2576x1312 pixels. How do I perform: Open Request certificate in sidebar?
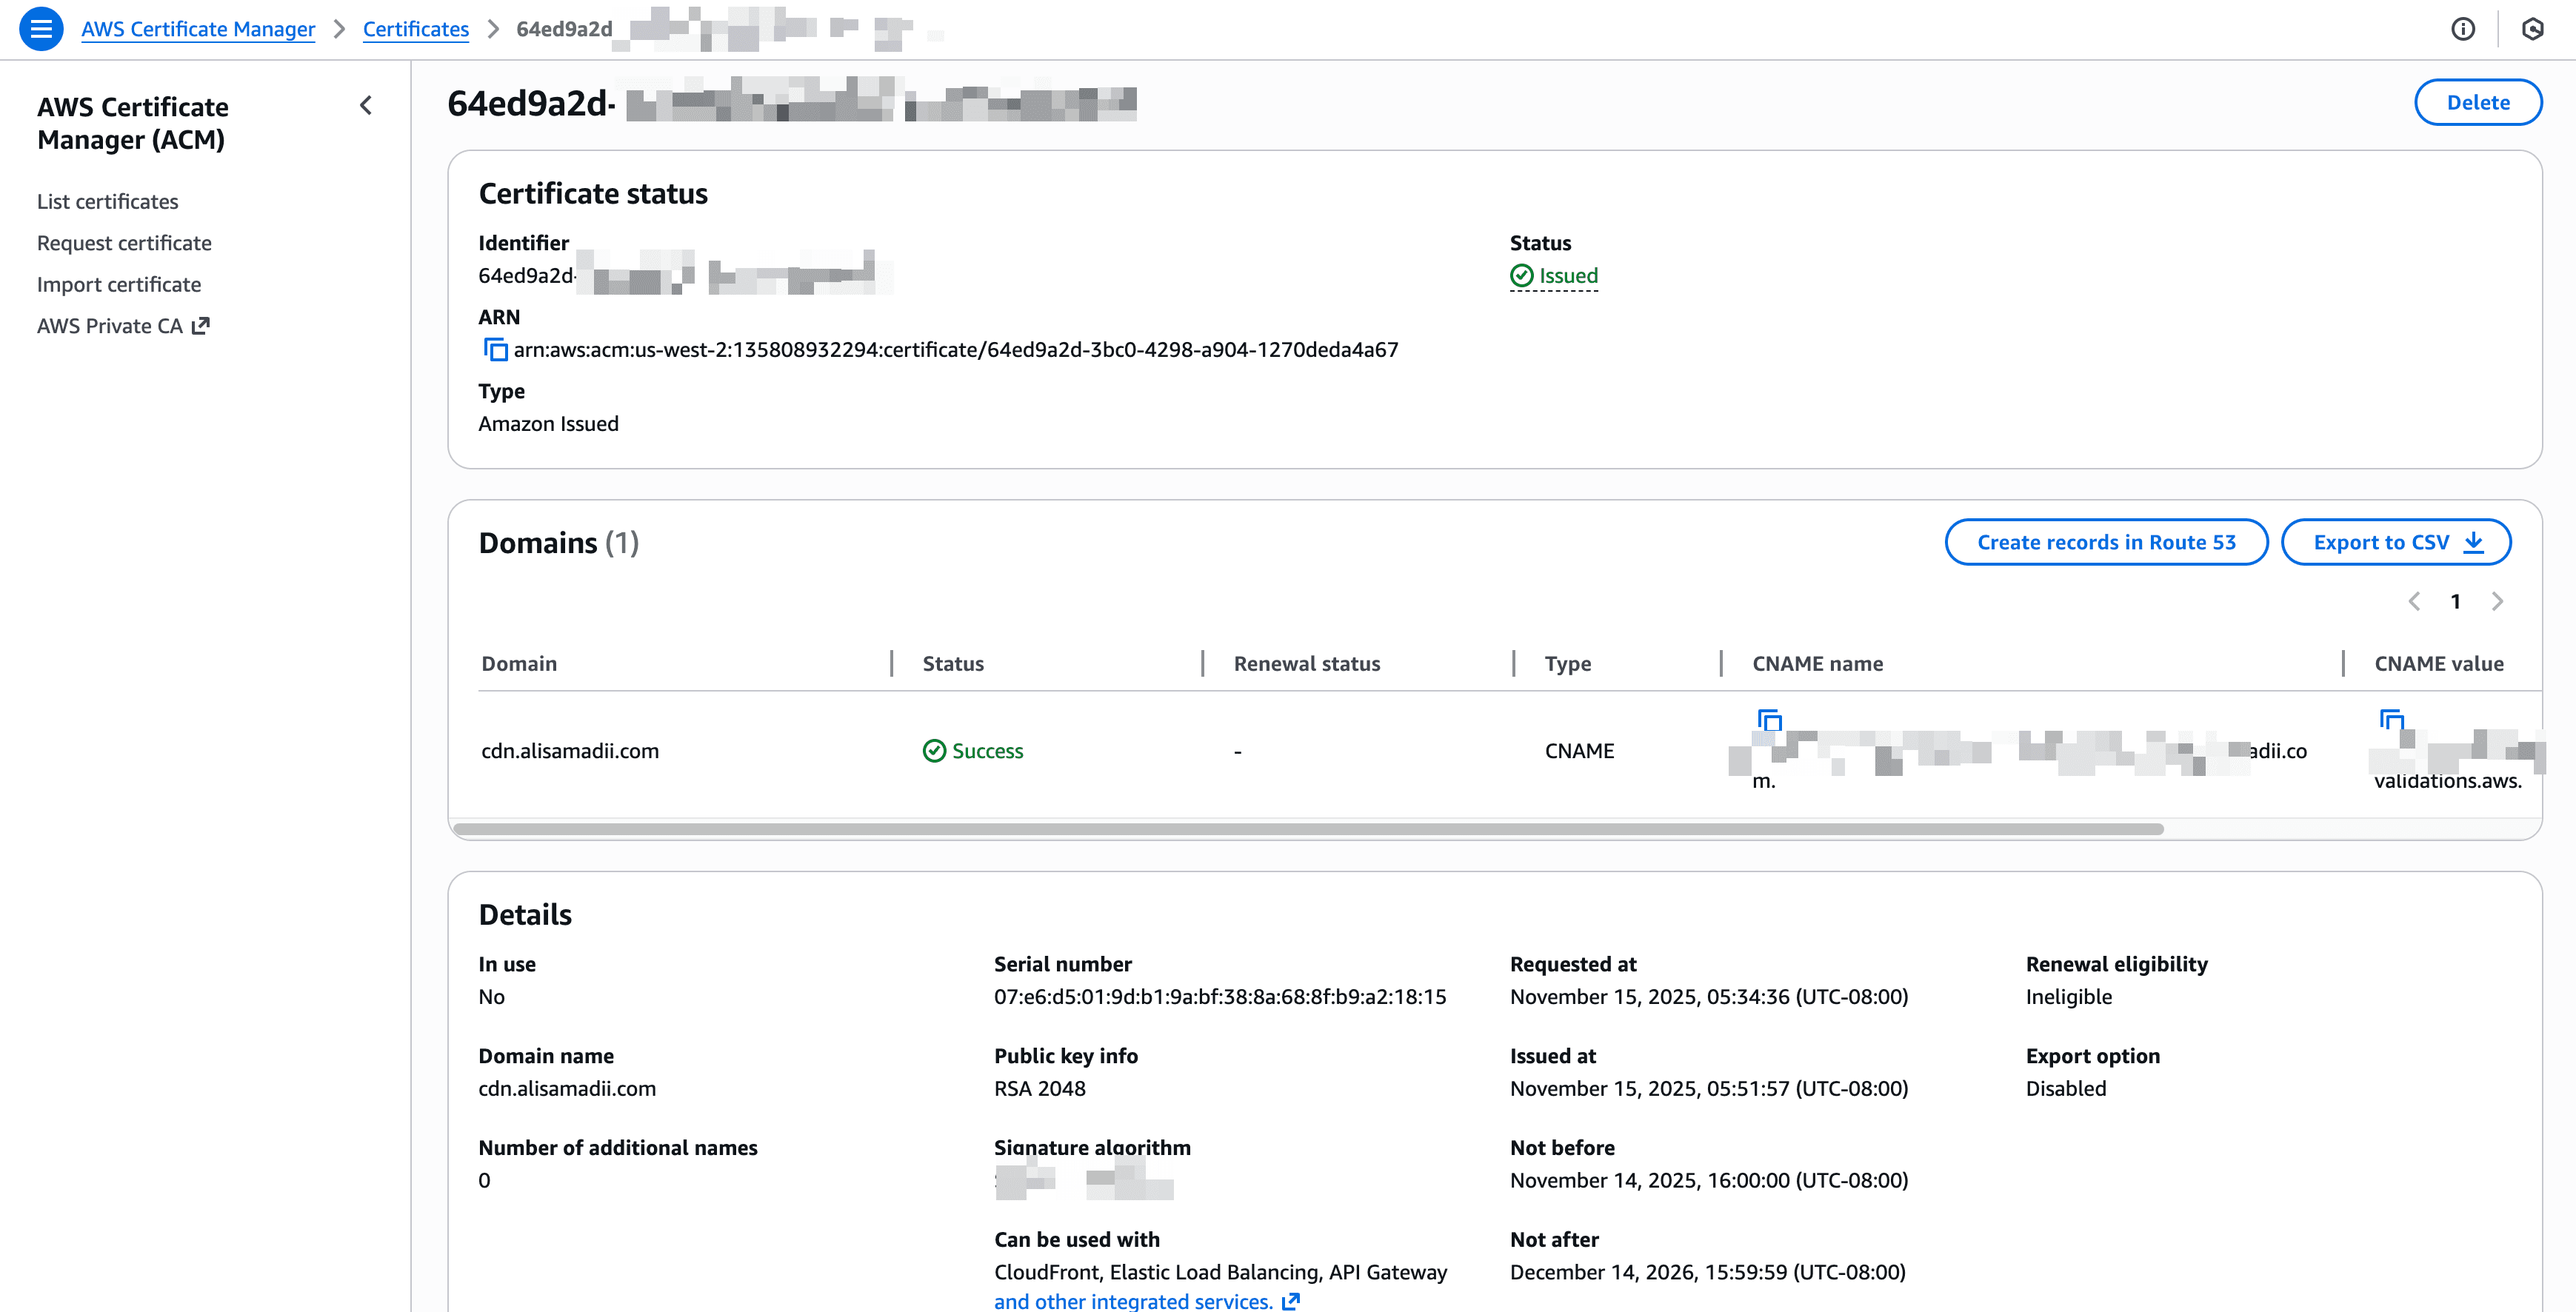coord(124,243)
